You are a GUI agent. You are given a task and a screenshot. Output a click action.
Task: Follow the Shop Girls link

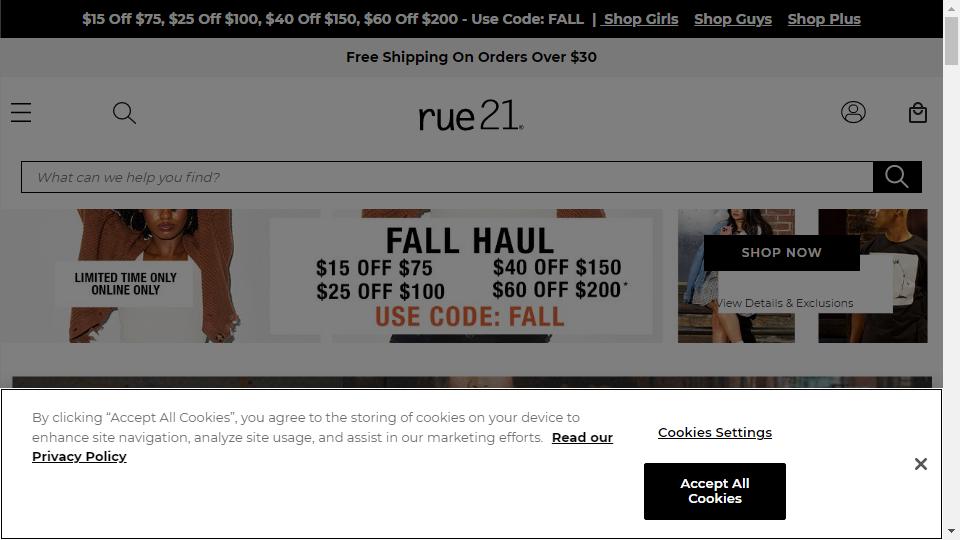[640, 19]
